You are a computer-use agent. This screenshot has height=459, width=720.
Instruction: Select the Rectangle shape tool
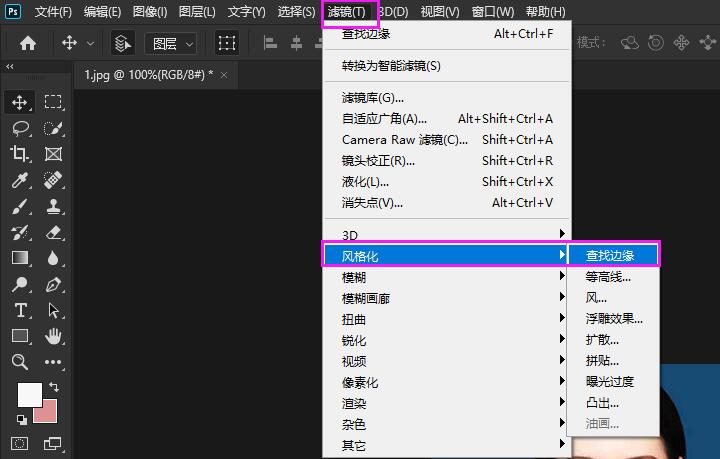[x=20, y=336]
